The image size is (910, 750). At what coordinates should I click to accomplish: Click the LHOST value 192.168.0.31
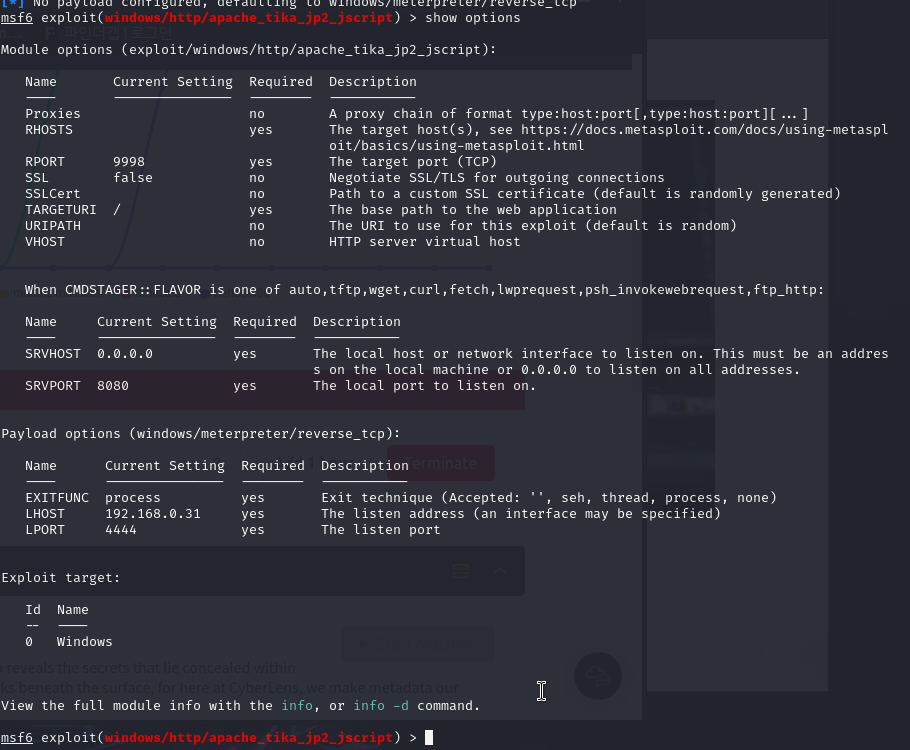click(153, 514)
